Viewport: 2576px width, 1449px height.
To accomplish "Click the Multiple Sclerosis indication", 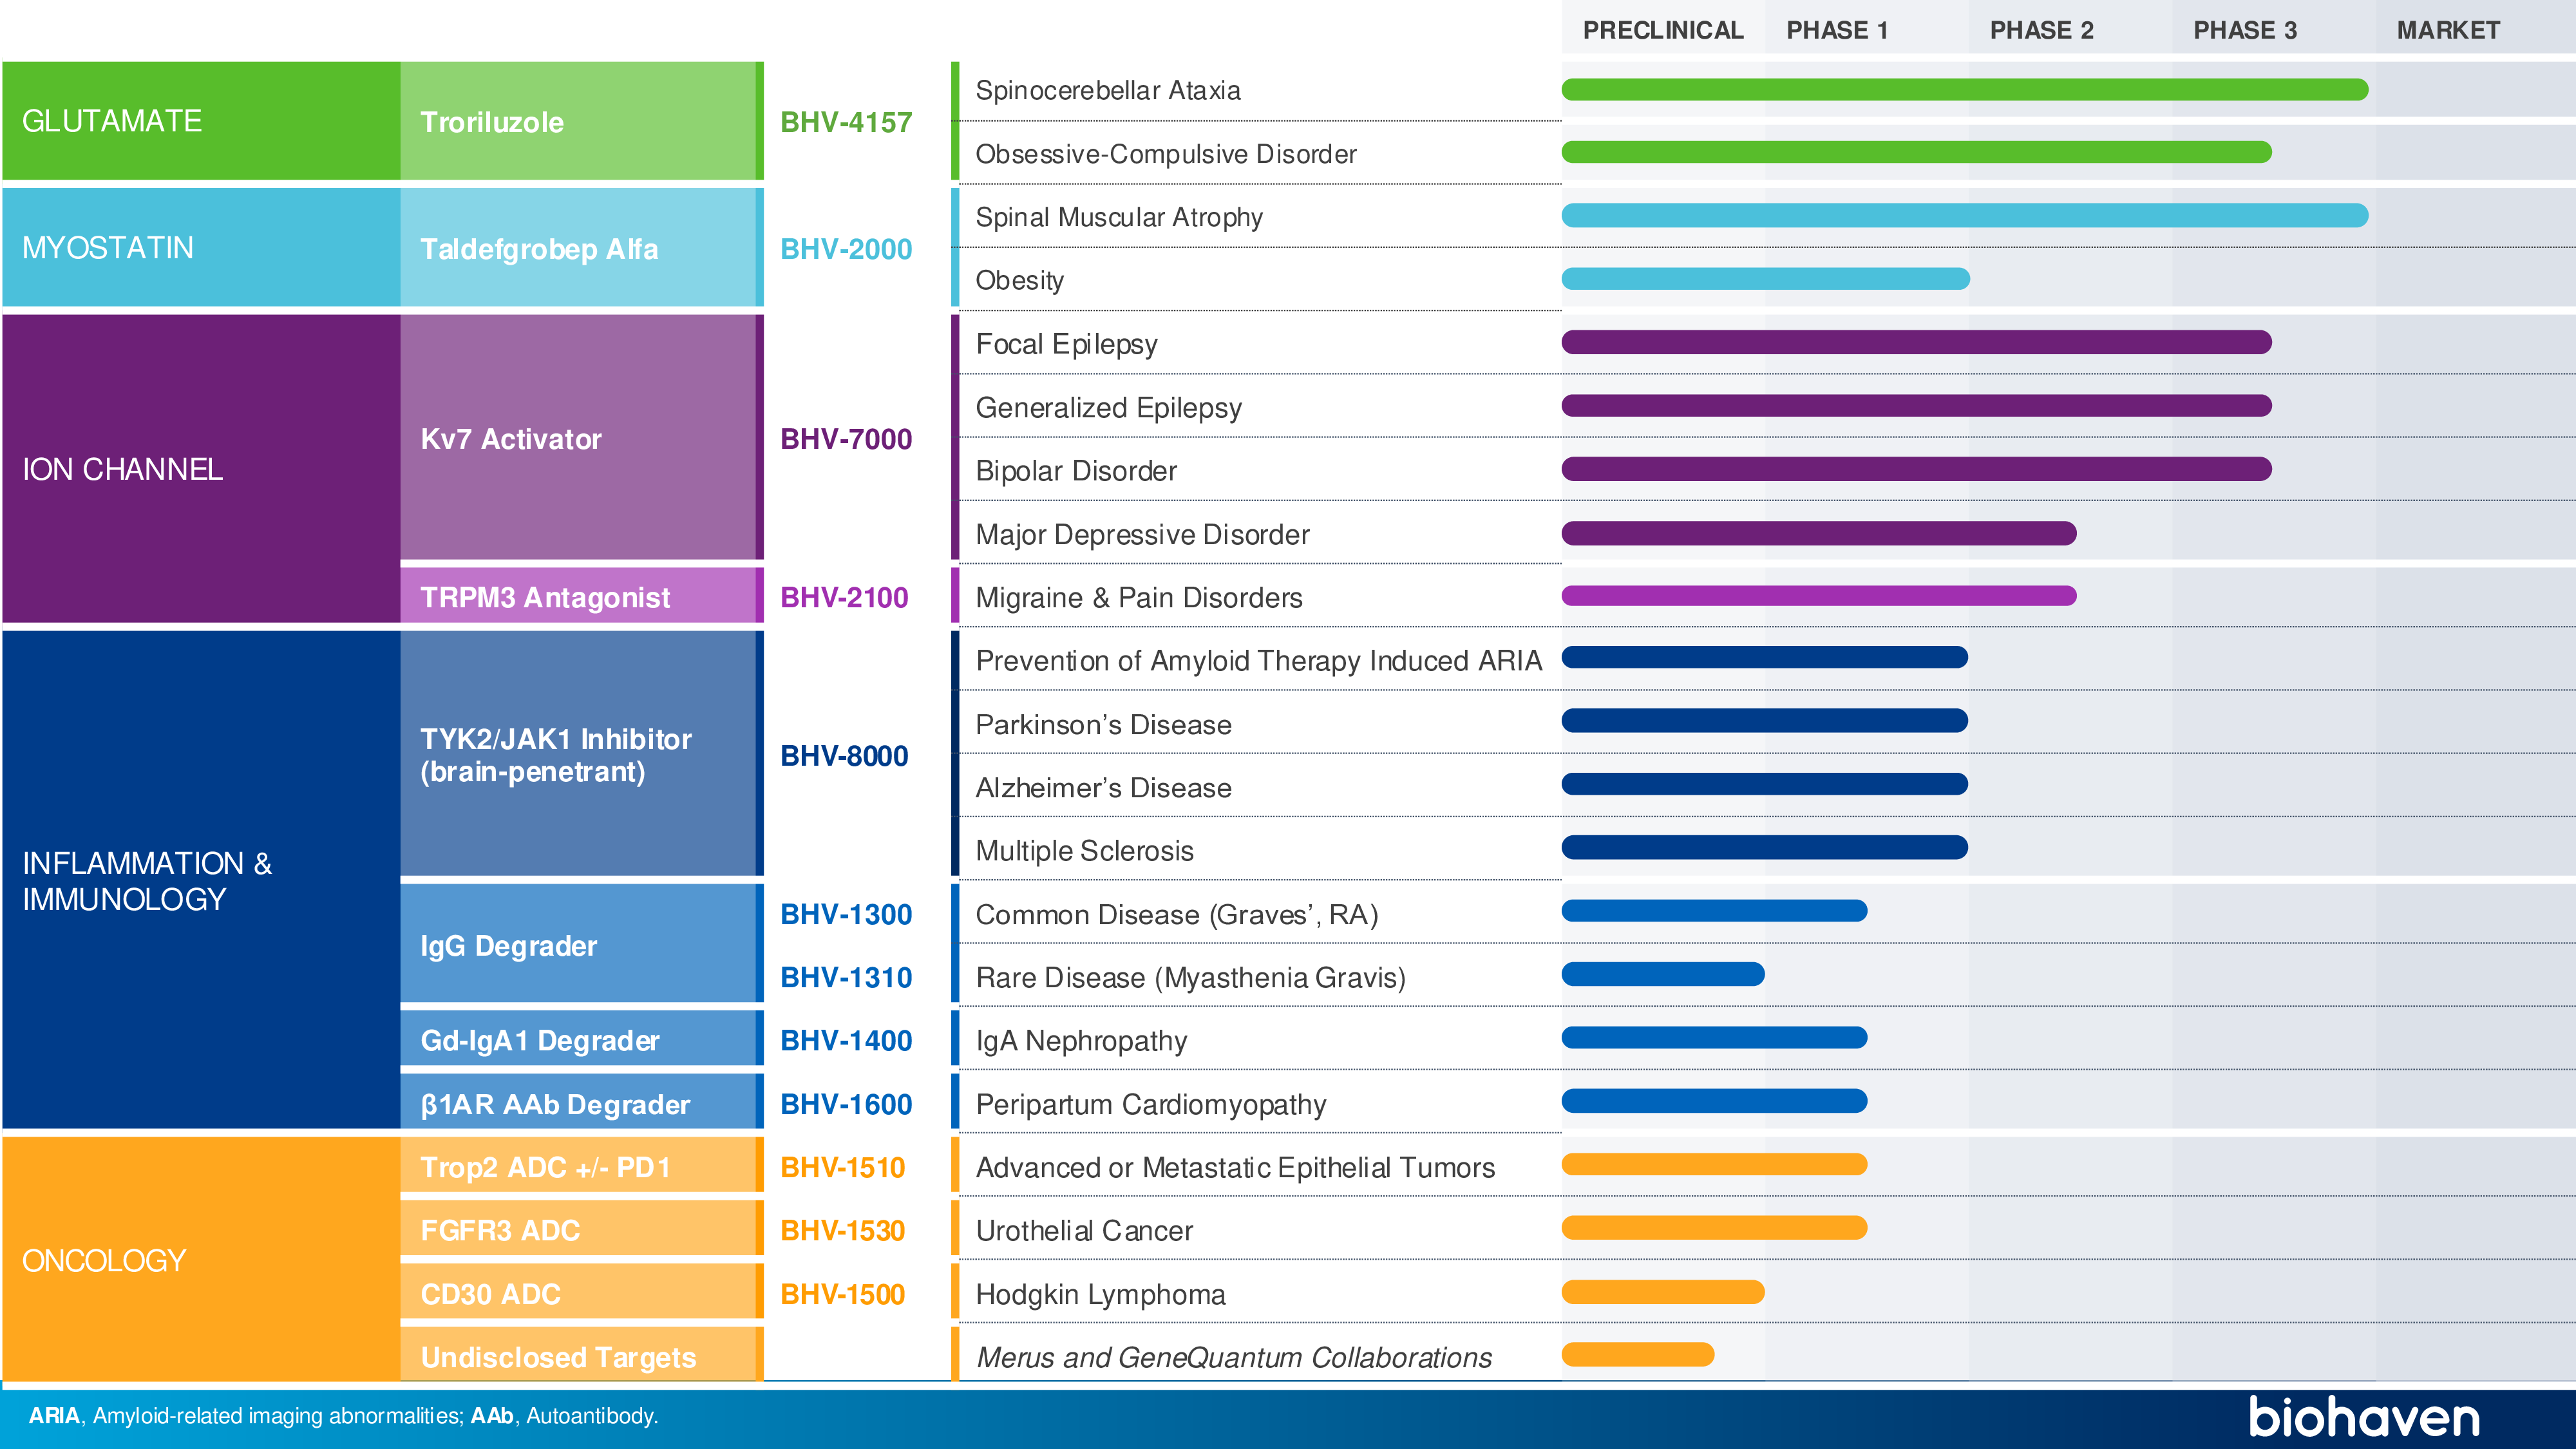I will 1084,850.
